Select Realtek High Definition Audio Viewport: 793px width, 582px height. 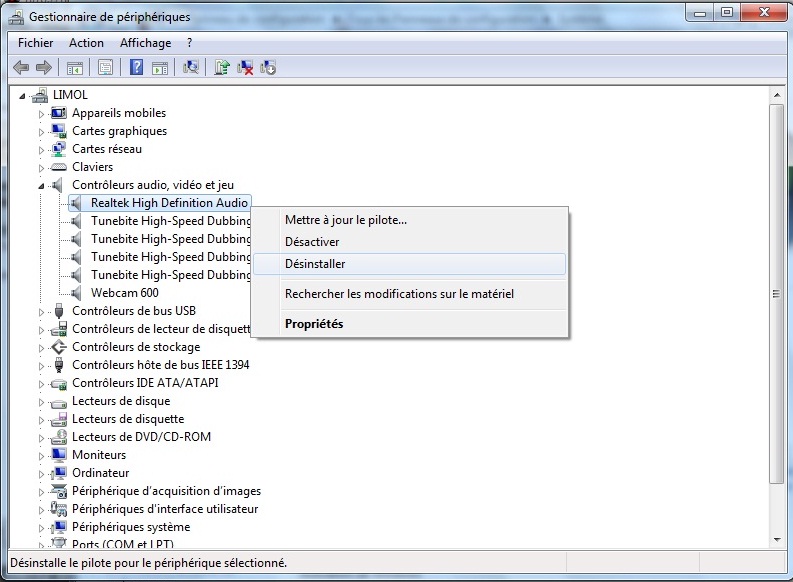169,203
